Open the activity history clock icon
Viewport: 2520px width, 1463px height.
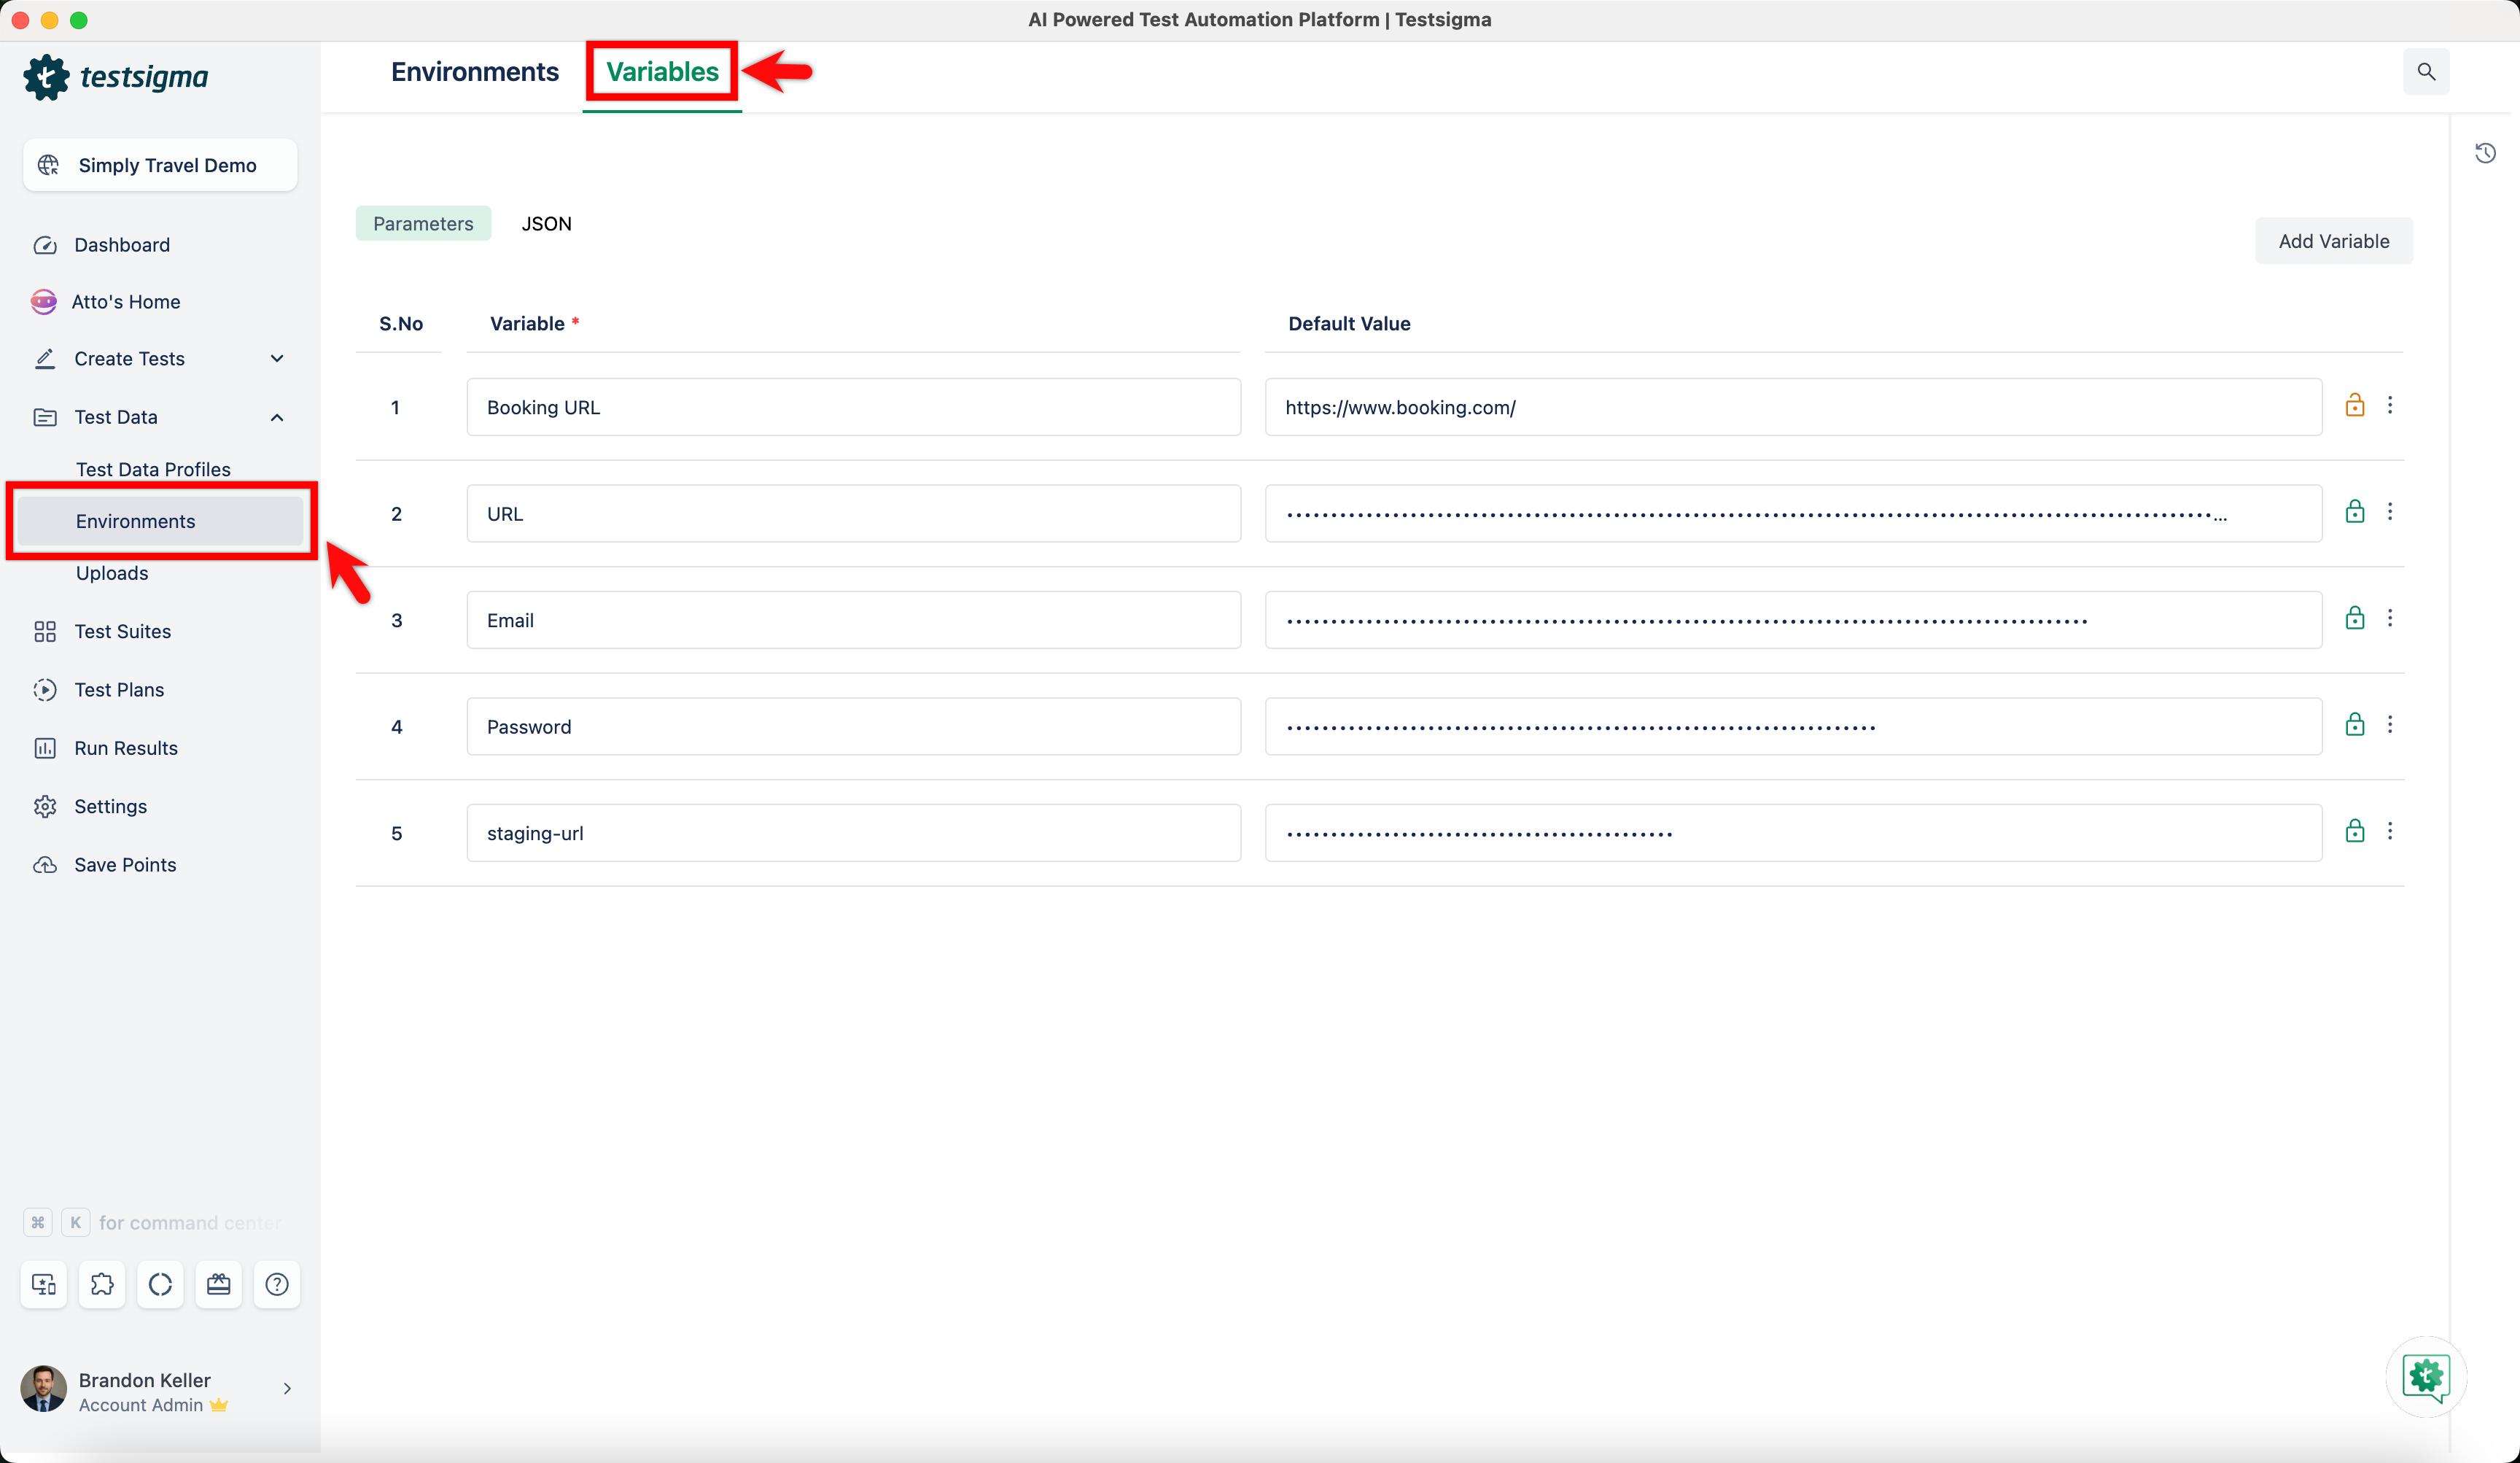[2484, 153]
